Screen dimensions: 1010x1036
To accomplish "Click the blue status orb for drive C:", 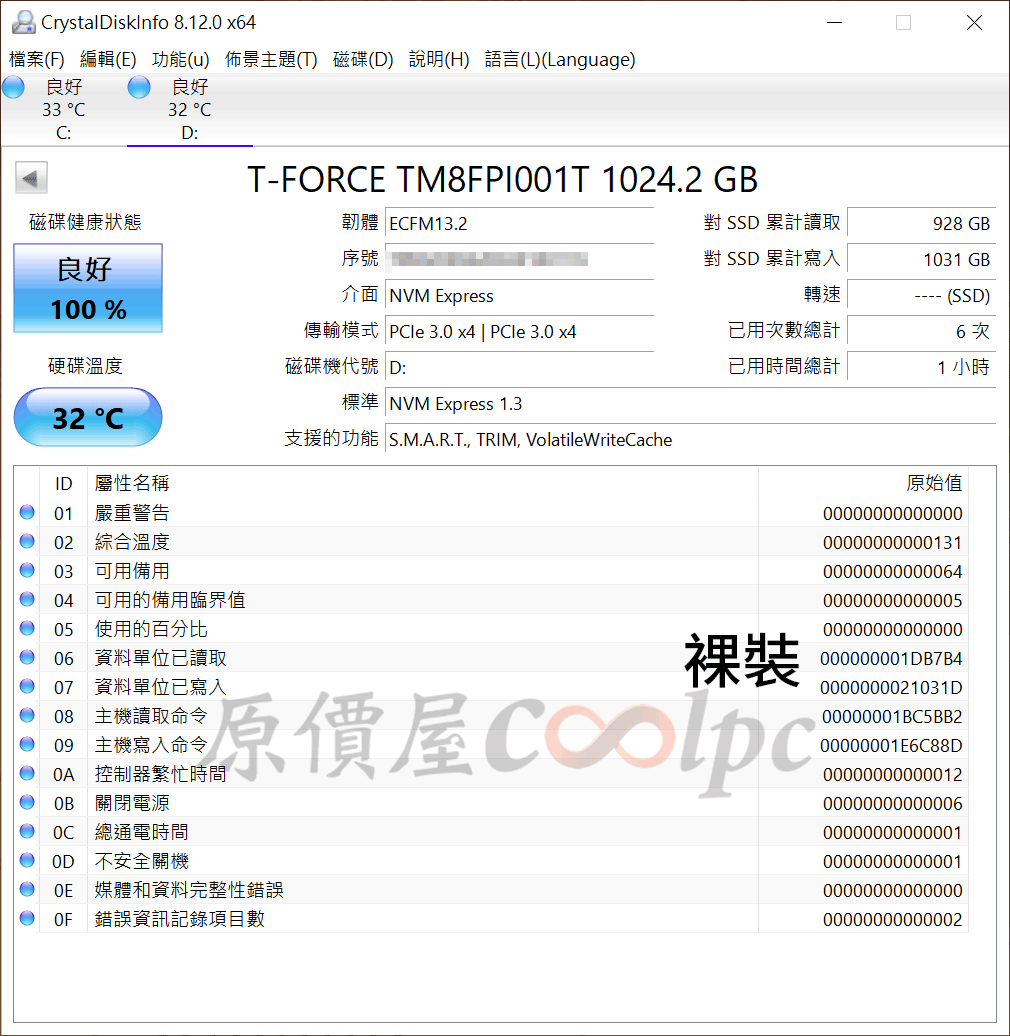I will coord(14,87).
